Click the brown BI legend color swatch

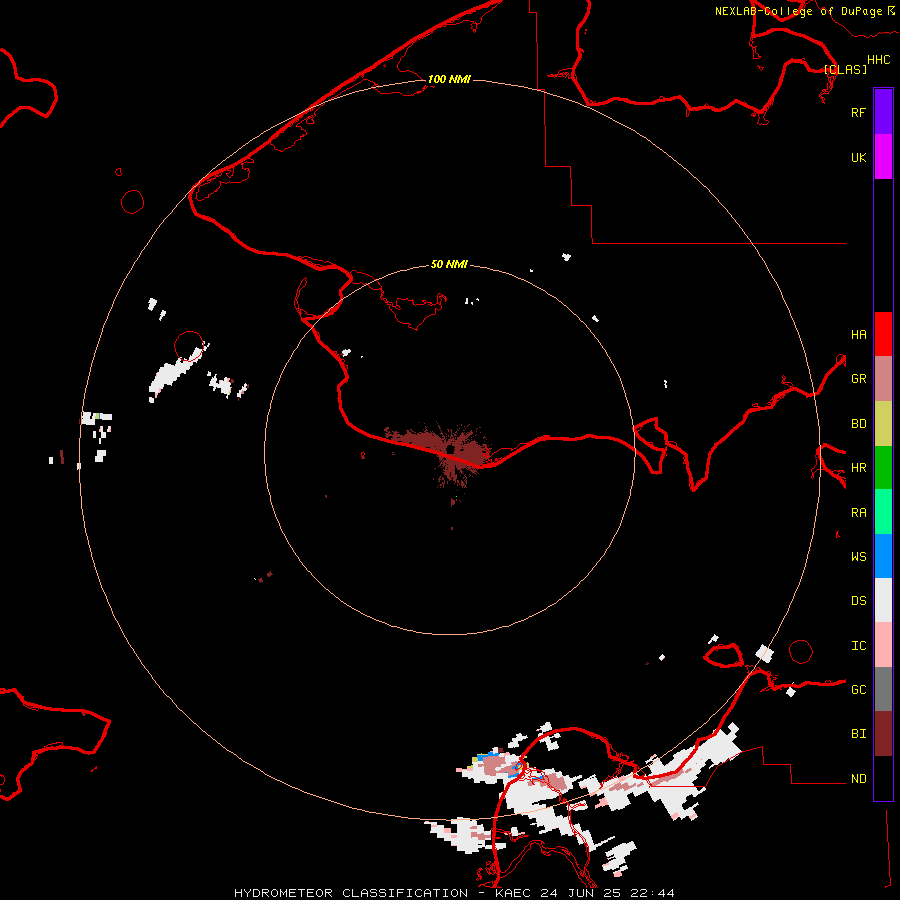click(883, 734)
